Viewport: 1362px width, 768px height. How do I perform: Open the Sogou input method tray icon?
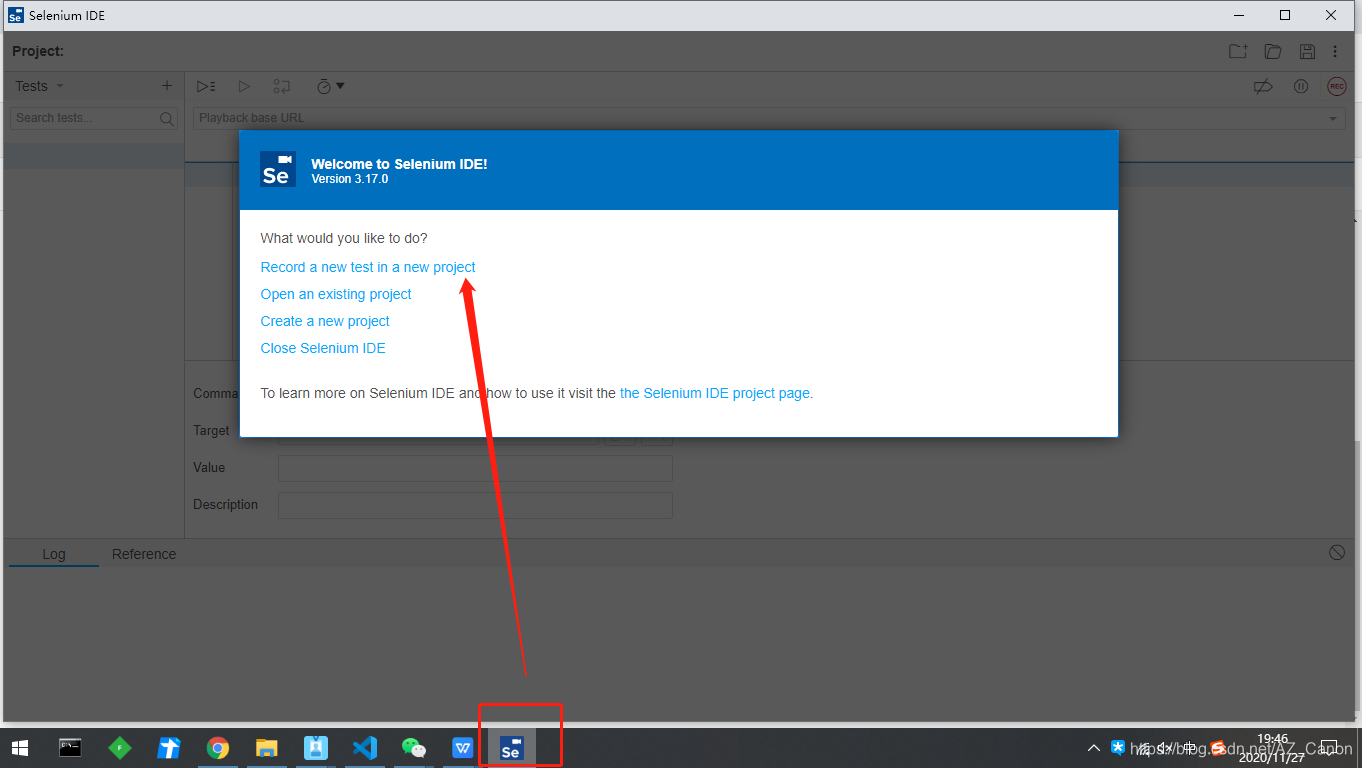click(1217, 747)
